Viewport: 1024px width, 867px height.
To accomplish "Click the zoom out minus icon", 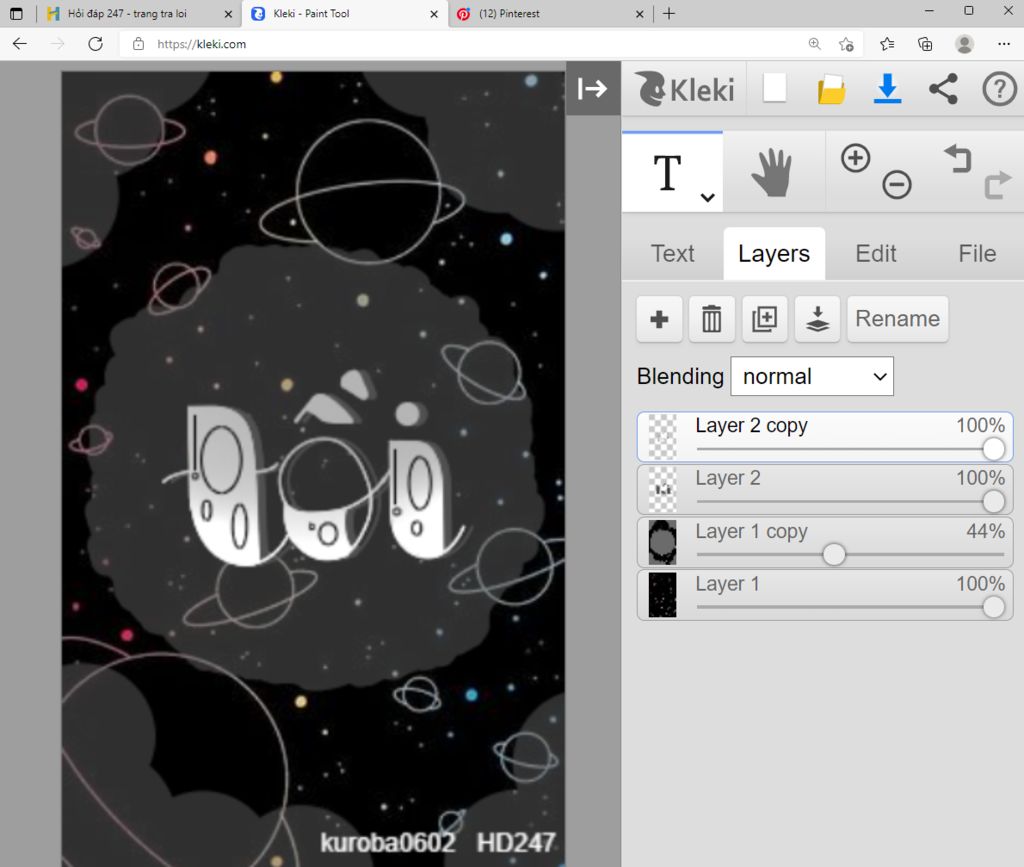I will tap(897, 185).
